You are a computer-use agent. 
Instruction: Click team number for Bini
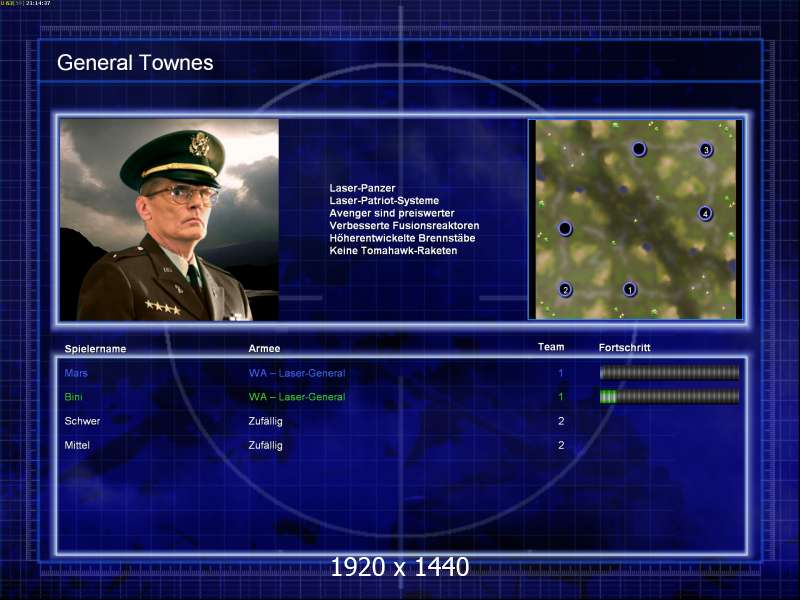(561, 397)
